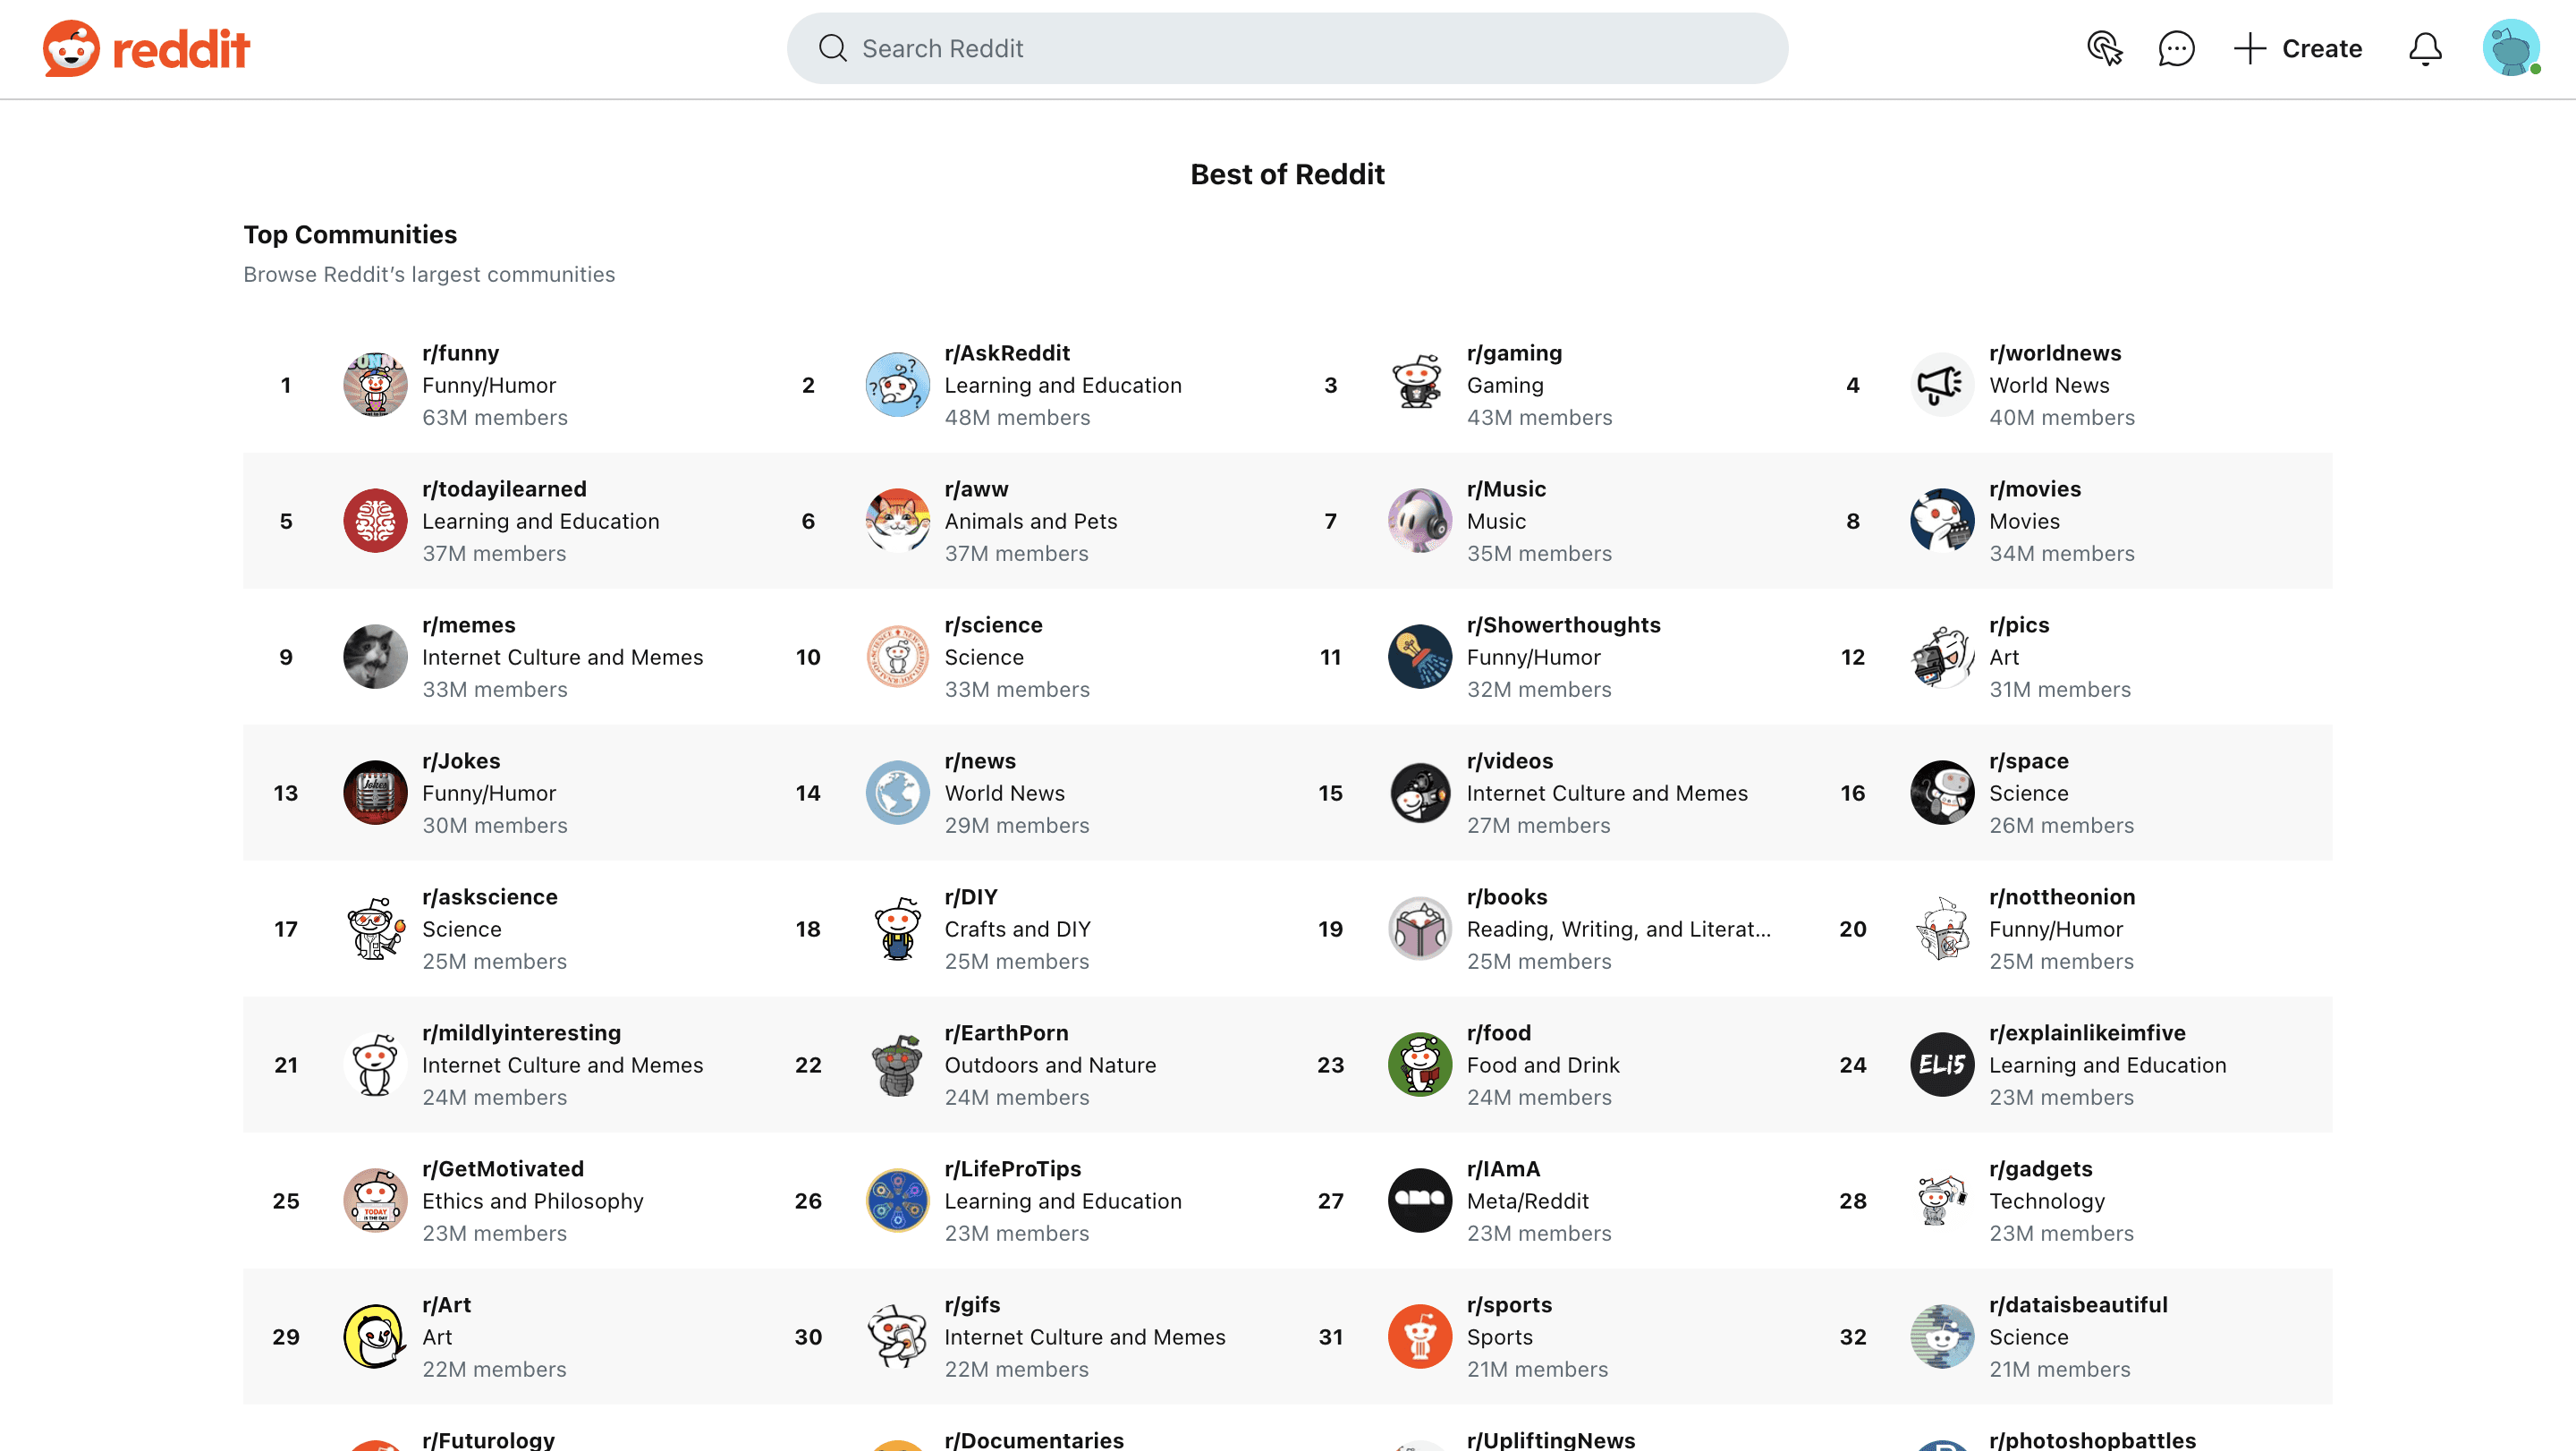This screenshot has height=1451, width=2576.
Task: Select the r/explainlikeimfive ELI5 icon
Action: coord(1941,1065)
